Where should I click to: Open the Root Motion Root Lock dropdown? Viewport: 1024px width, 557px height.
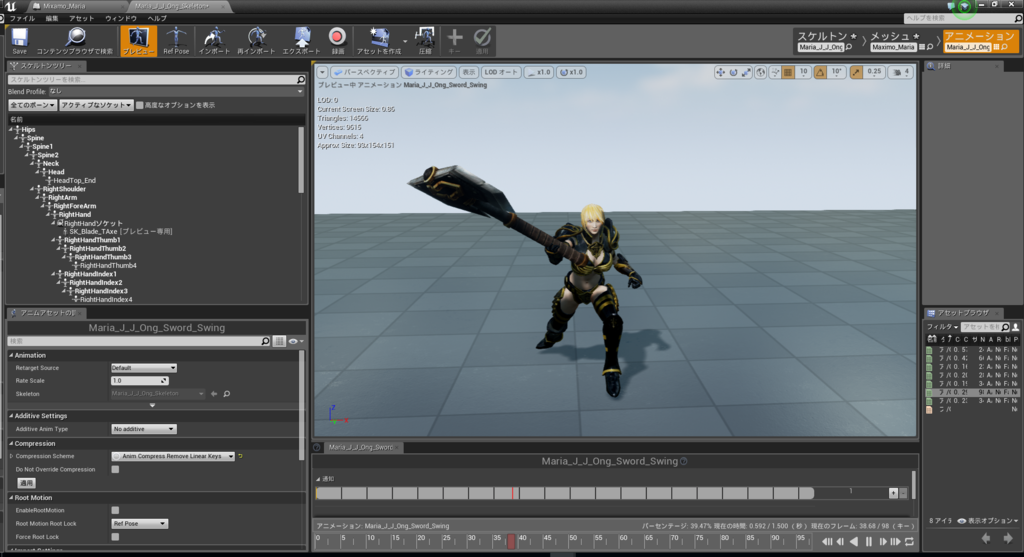point(139,524)
